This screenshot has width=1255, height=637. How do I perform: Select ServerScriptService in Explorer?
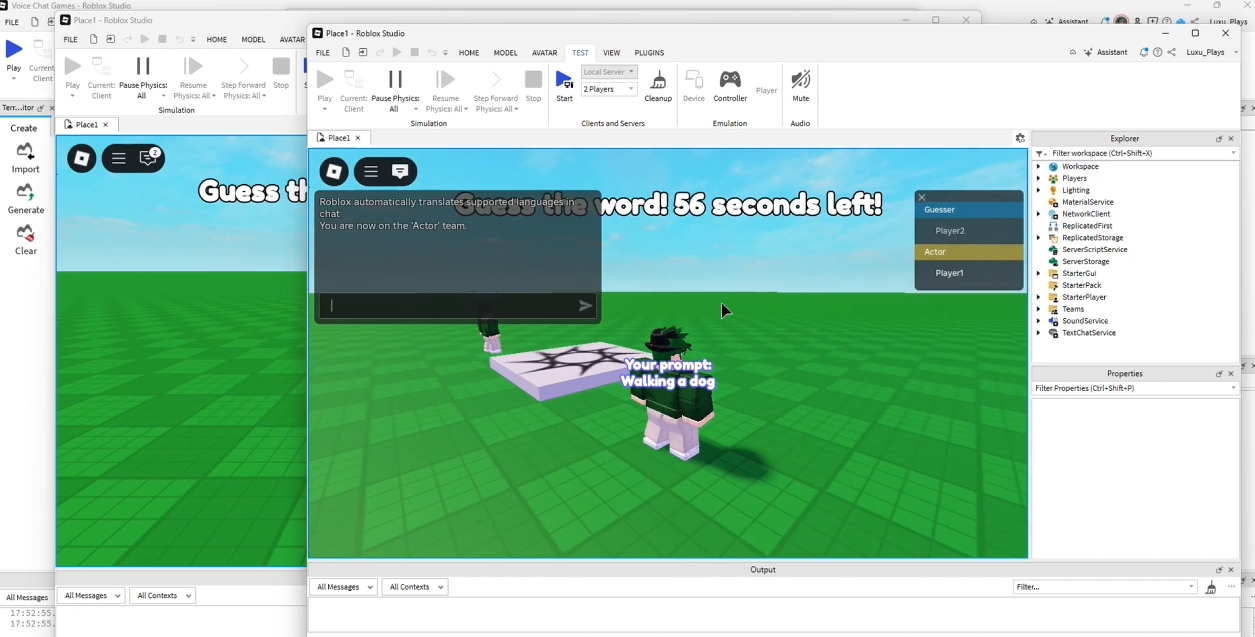(x=1093, y=250)
